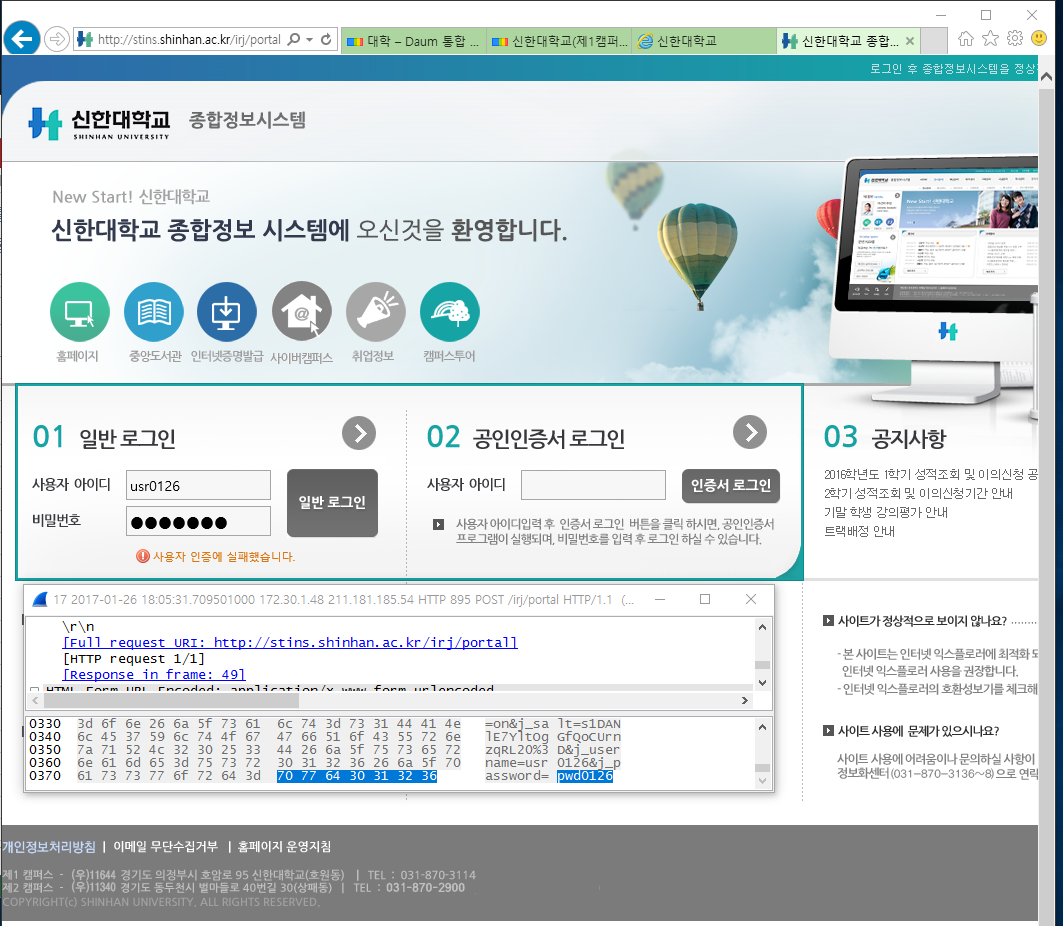Image resolution: width=1063 pixels, height=926 pixels.
Task: Click hex dump row offset 0330
Action: click(45, 724)
